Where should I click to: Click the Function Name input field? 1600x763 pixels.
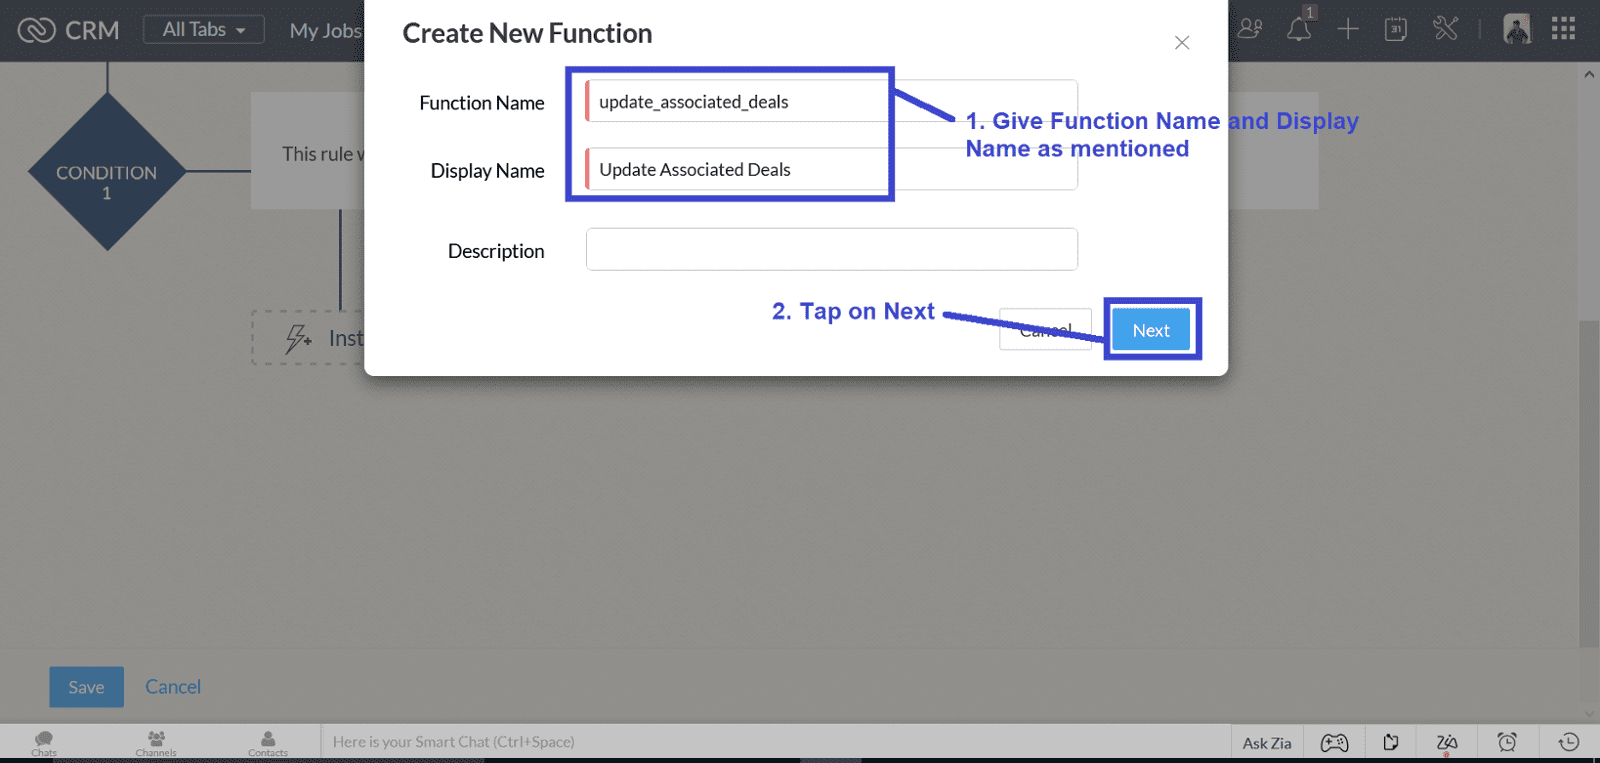click(831, 101)
